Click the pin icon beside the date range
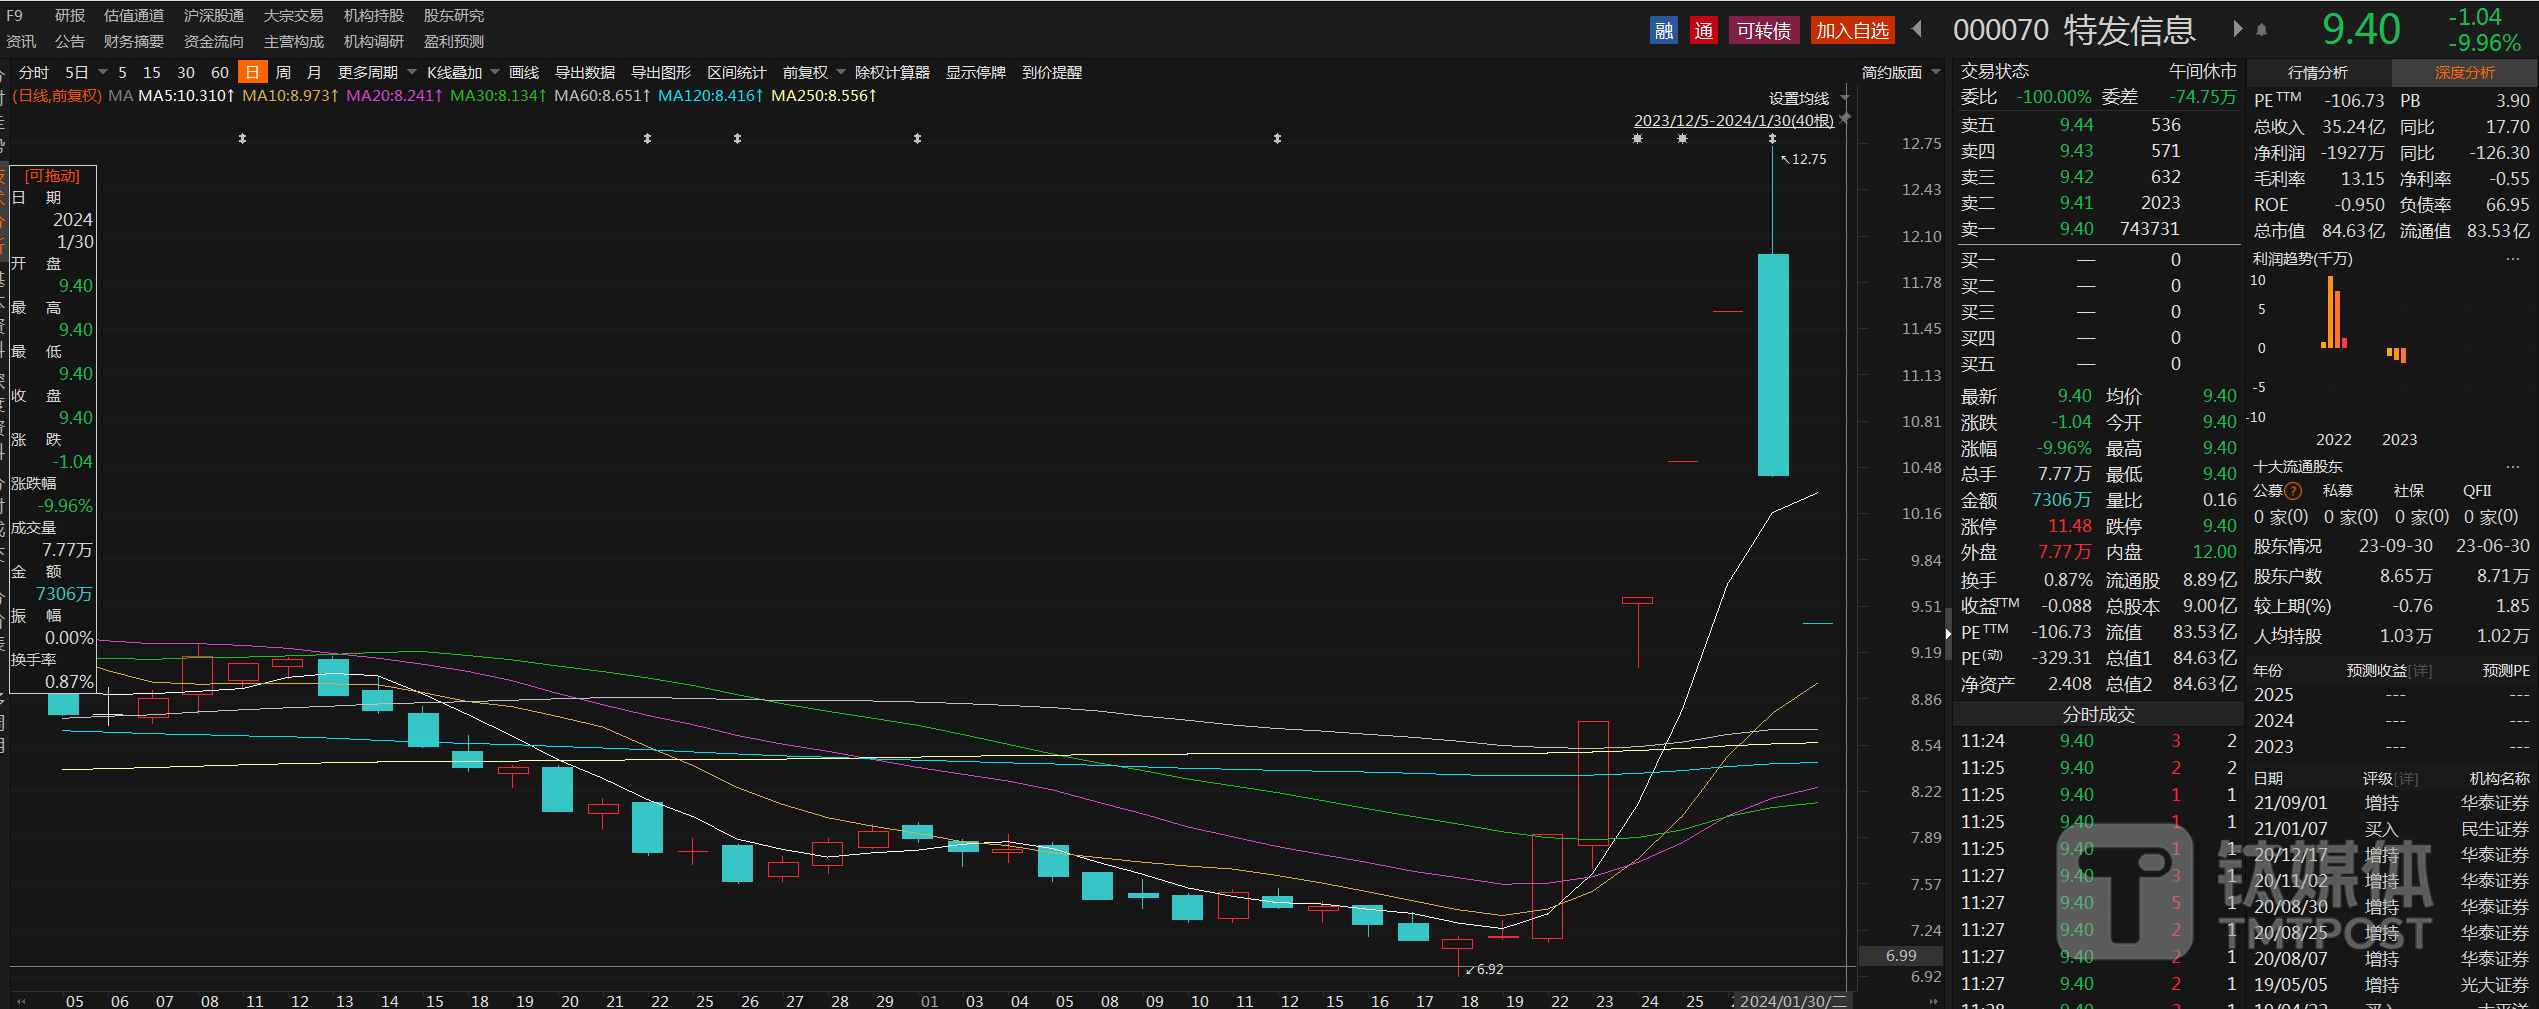2539x1009 pixels. (1845, 118)
